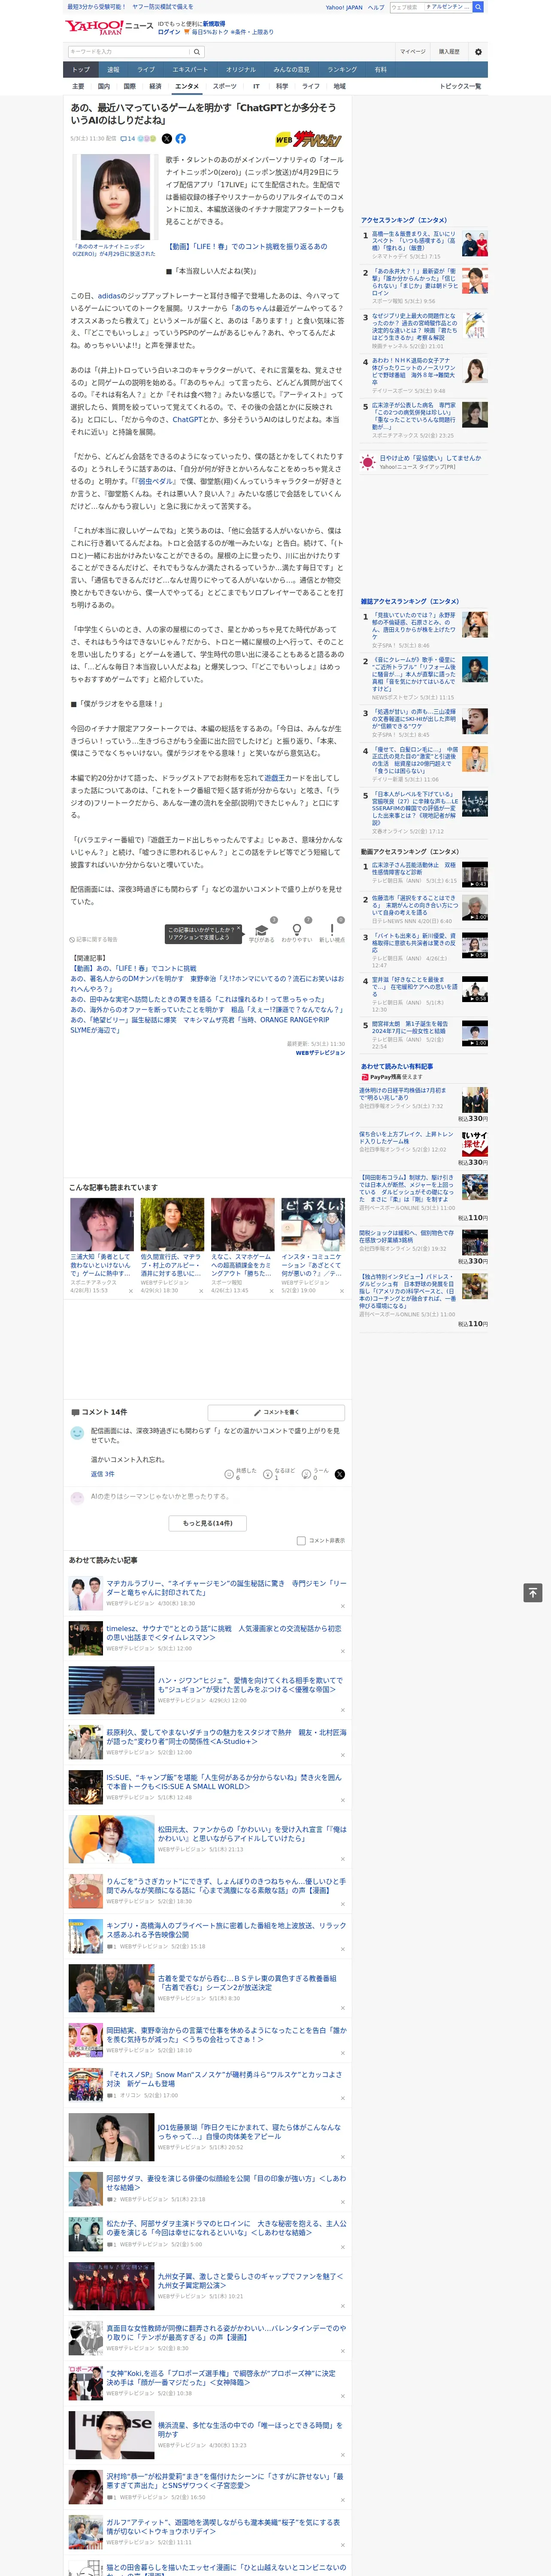Open the JO1佐藤景瑚 article link
The height and width of the screenshot is (2576, 551).
click(249, 2131)
